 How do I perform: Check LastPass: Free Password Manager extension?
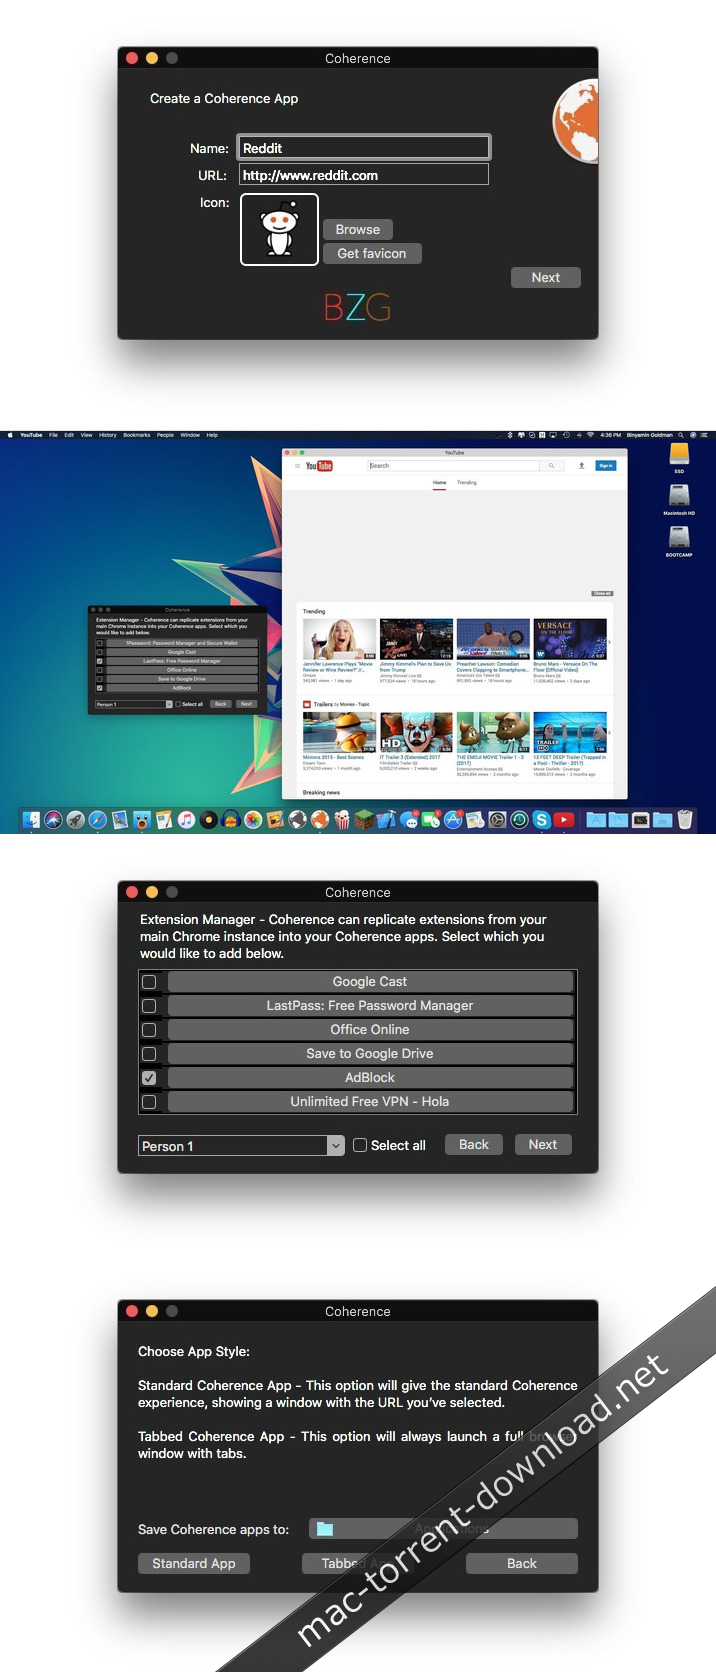[x=149, y=1006]
